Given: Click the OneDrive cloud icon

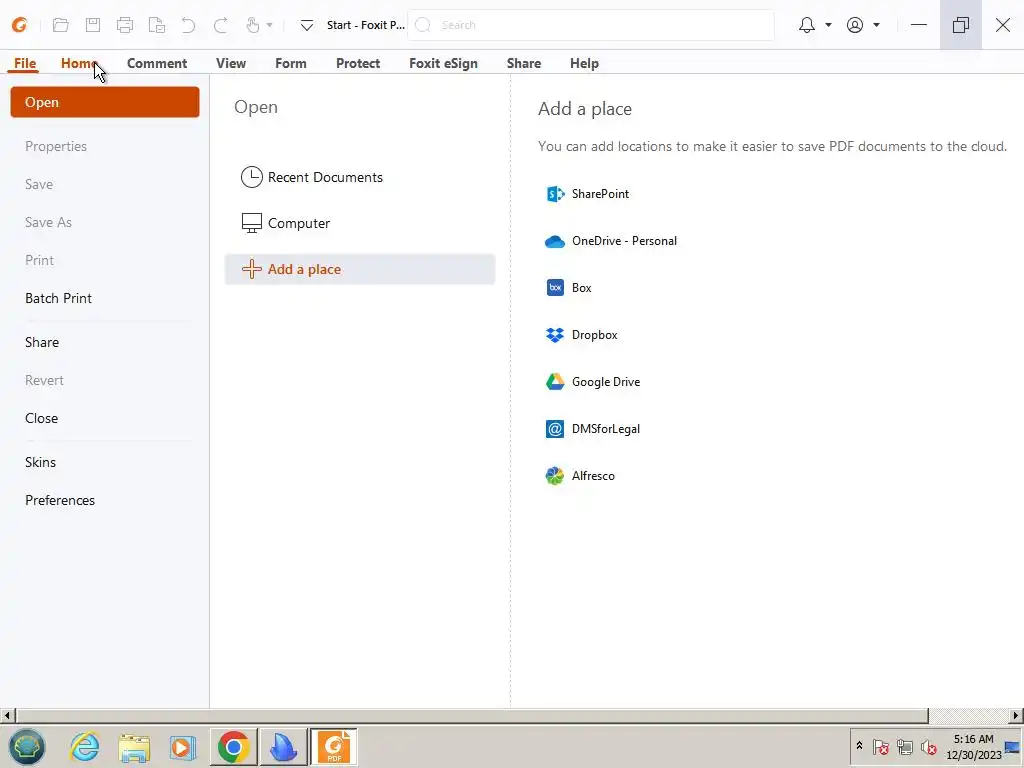Looking at the screenshot, I should tap(555, 242).
